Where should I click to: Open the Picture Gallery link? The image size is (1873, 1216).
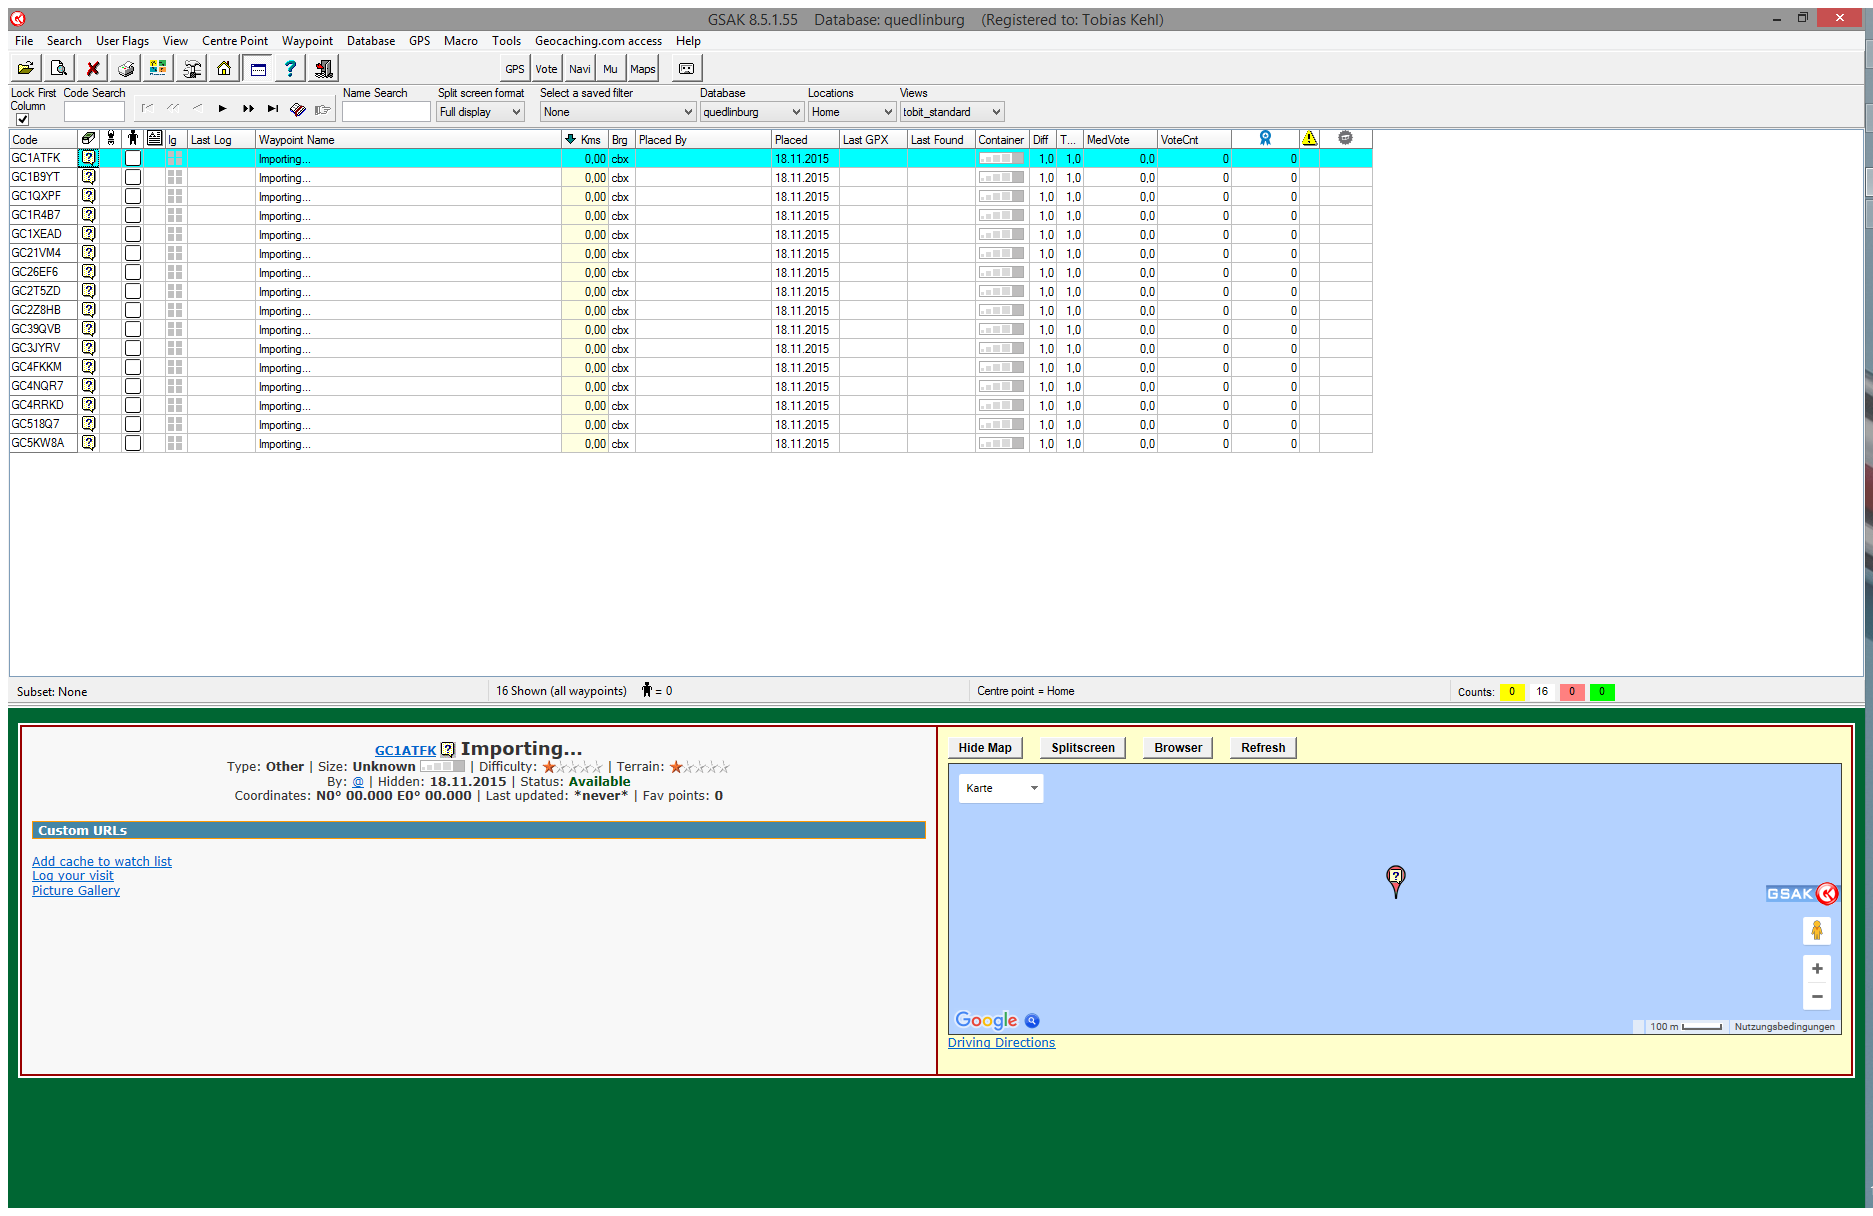tap(76, 890)
